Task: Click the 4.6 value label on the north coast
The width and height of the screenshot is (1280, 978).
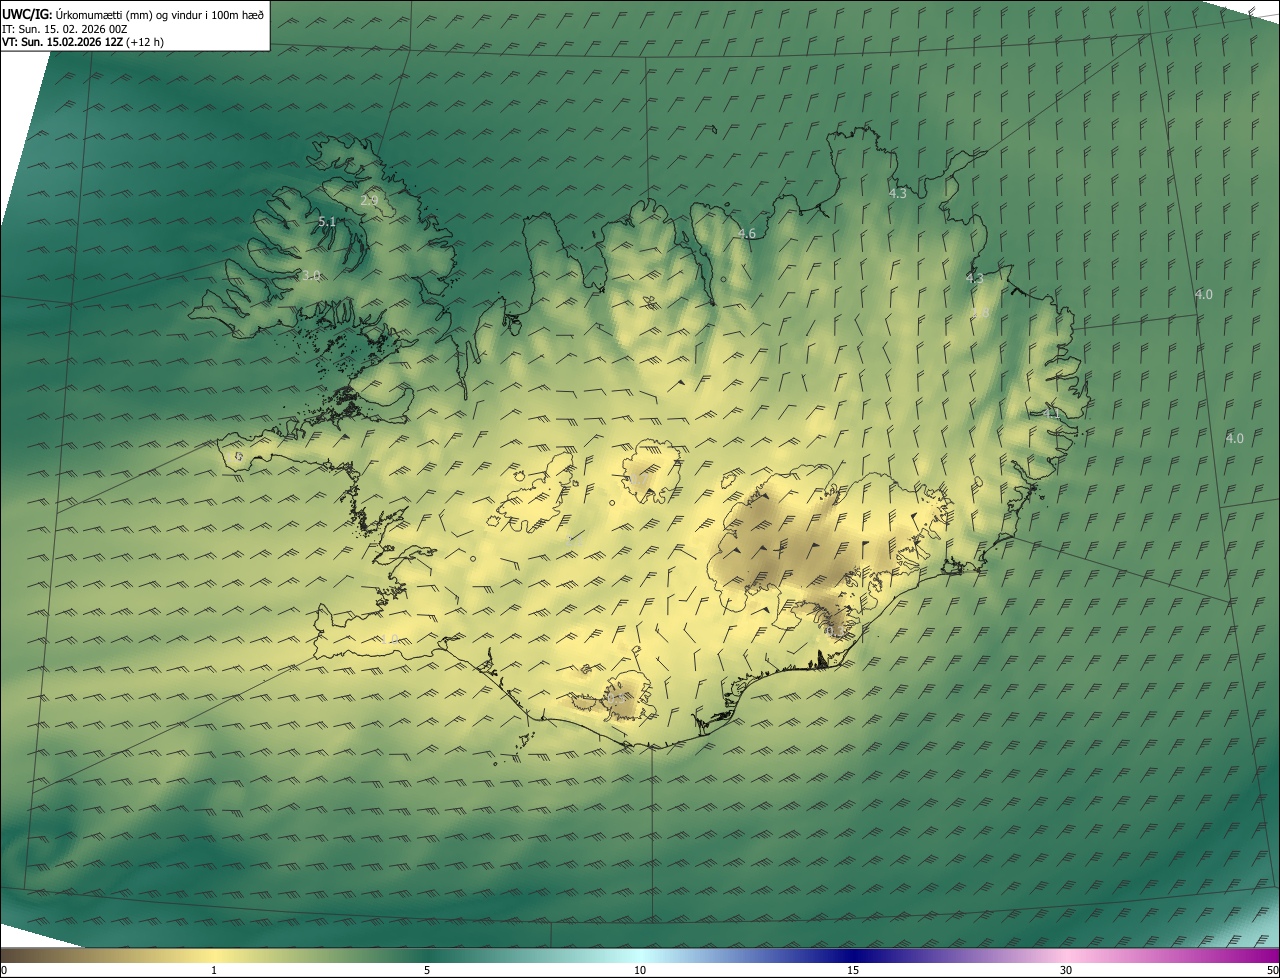Action: coord(746,233)
